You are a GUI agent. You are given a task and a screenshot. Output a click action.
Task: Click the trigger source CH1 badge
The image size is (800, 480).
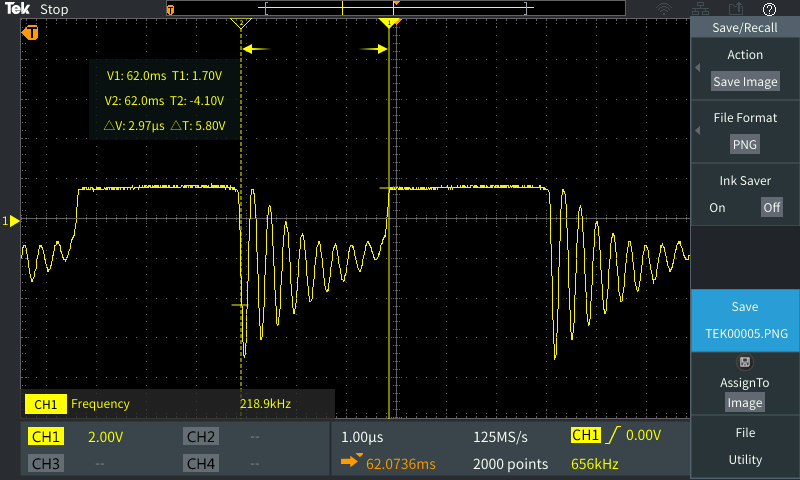click(x=586, y=435)
